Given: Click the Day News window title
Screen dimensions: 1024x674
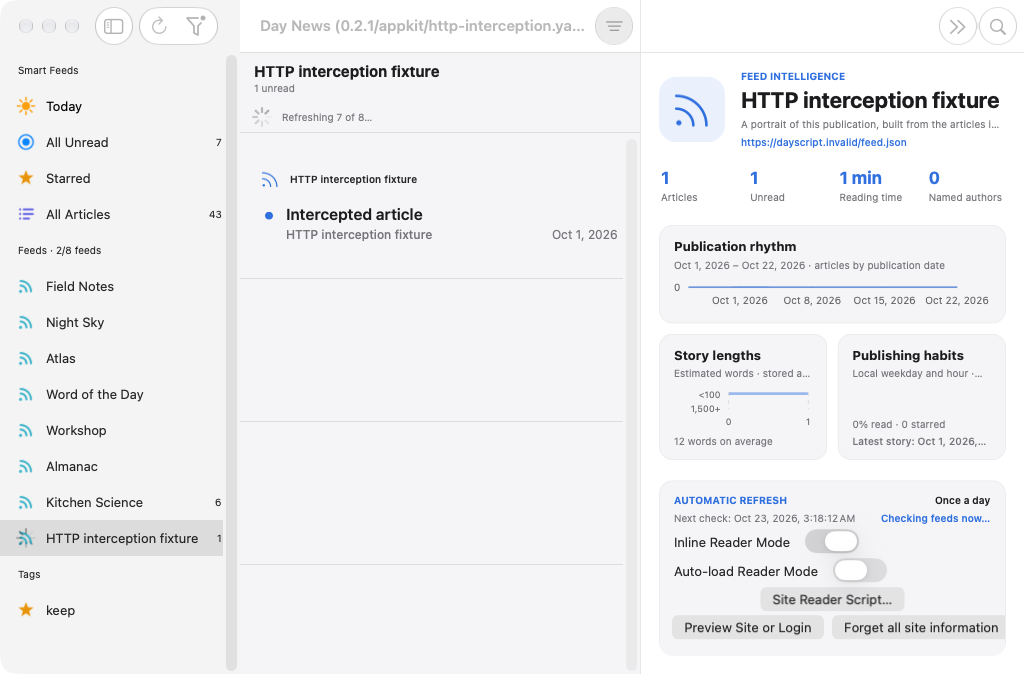Looking at the screenshot, I should [x=422, y=26].
